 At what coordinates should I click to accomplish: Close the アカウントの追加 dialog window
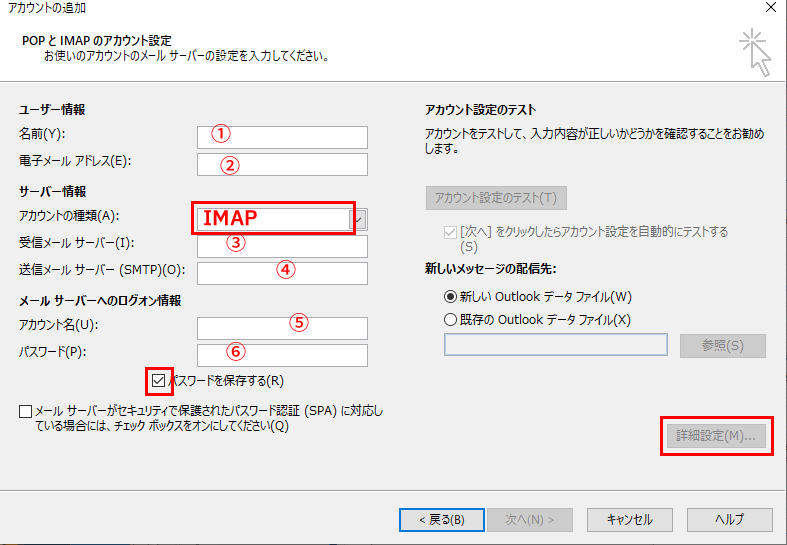768,9
